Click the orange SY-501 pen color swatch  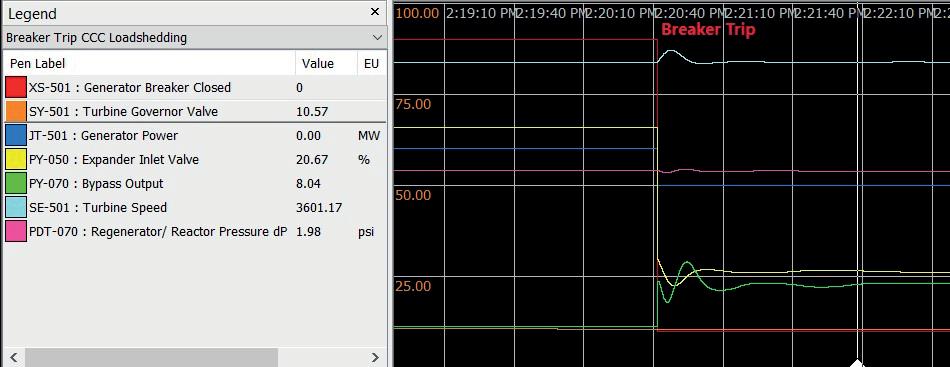pyautogui.click(x=16, y=111)
